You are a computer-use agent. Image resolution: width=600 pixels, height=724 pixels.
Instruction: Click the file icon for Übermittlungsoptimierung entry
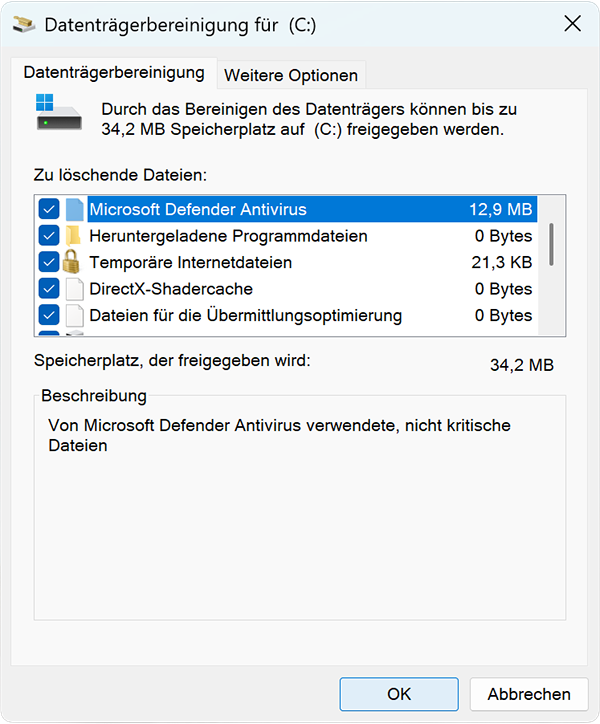pyautogui.click(x=75, y=316)
